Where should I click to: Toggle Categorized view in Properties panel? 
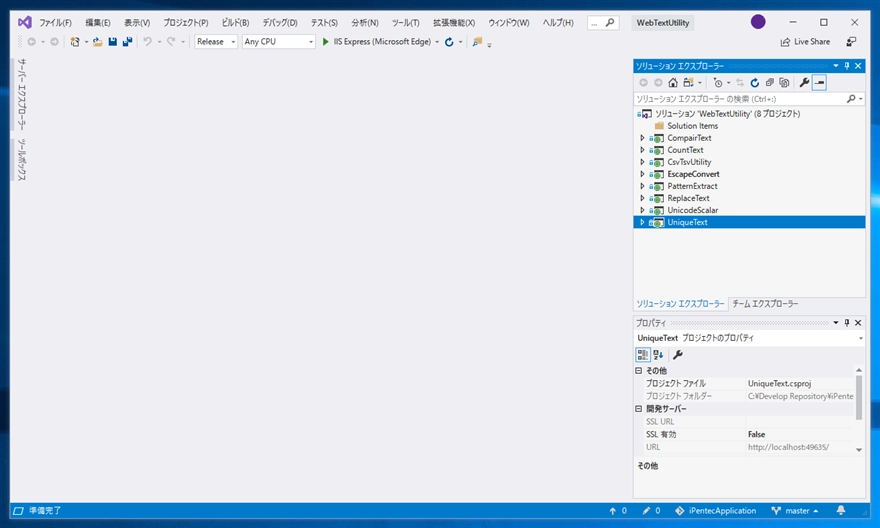[x=643, y=355]
